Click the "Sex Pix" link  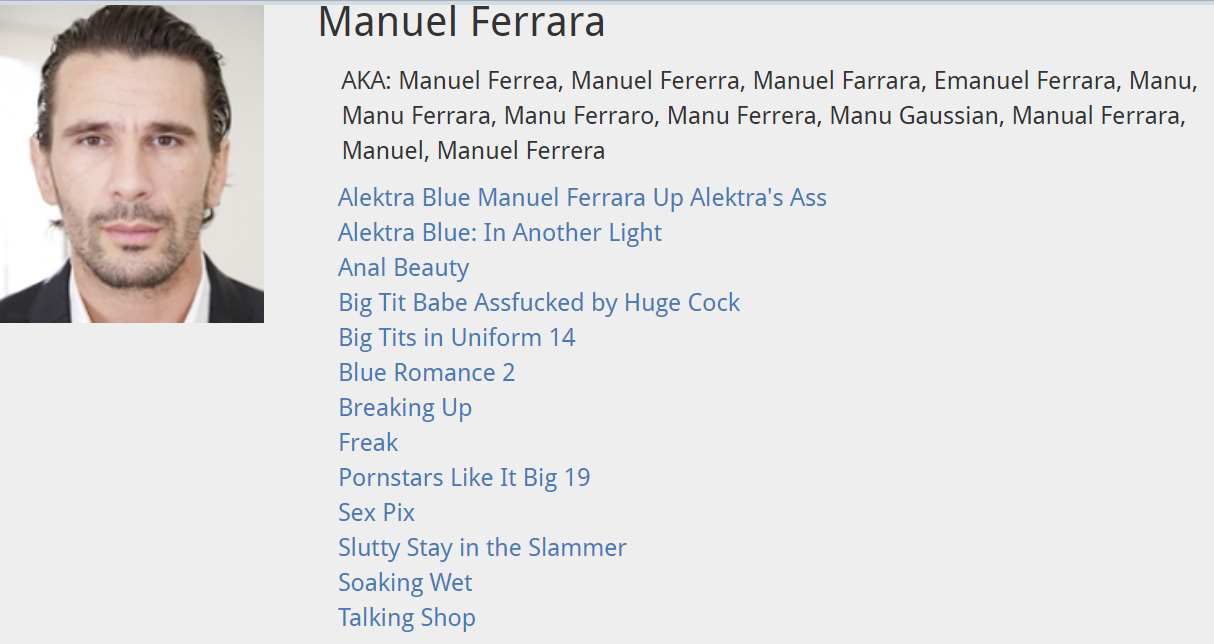pos(376,513)
